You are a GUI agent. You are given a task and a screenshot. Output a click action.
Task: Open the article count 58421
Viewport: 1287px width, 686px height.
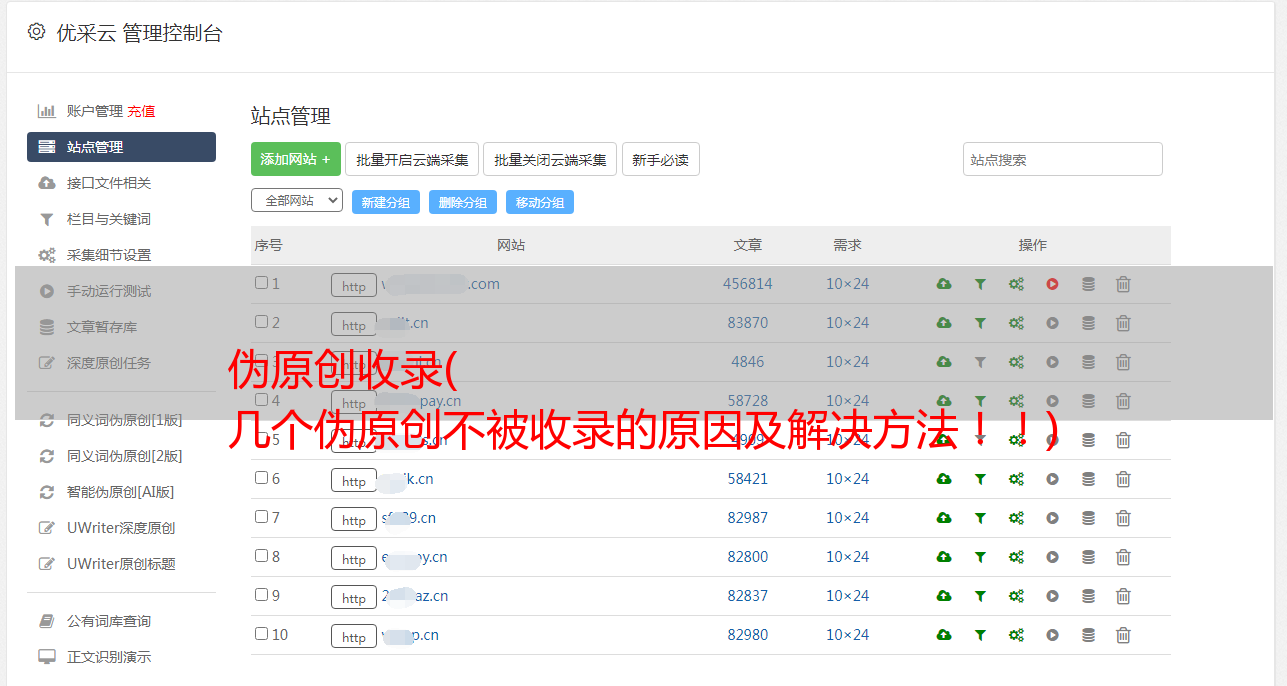click(x=748, y=479)
